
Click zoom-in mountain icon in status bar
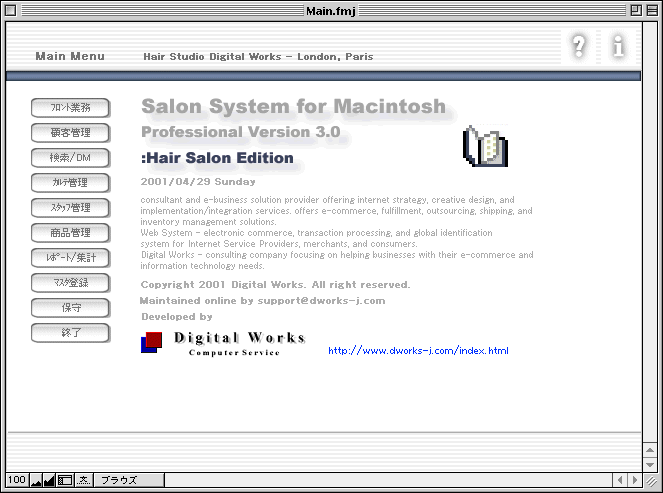49,480
